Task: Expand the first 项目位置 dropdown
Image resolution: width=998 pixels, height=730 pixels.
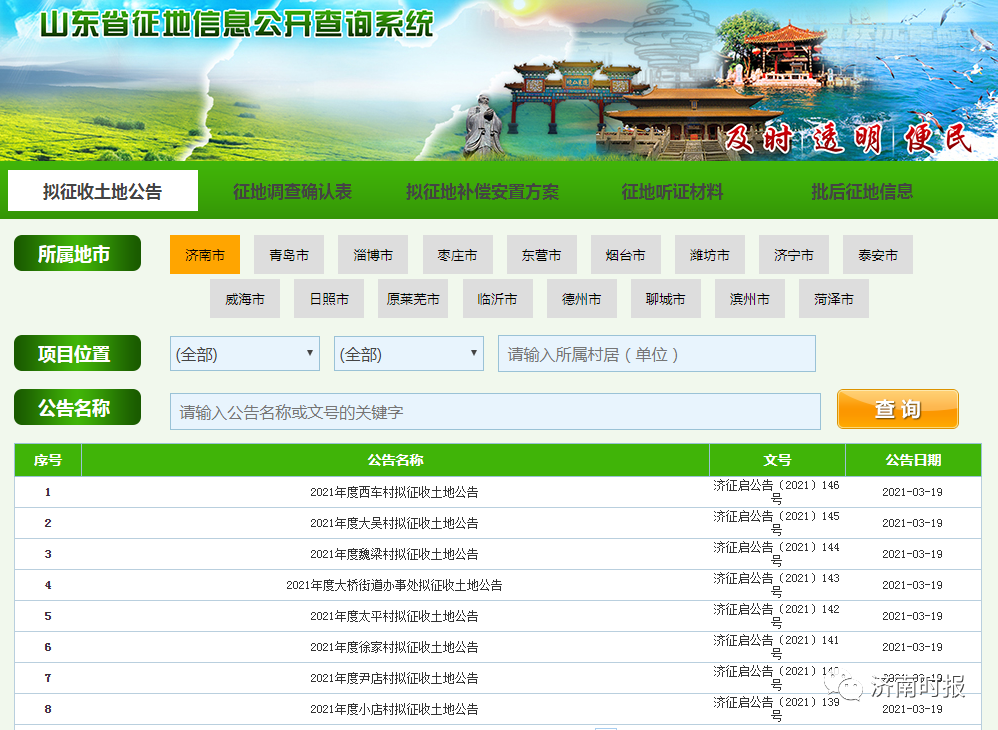Action: [245, 354]
